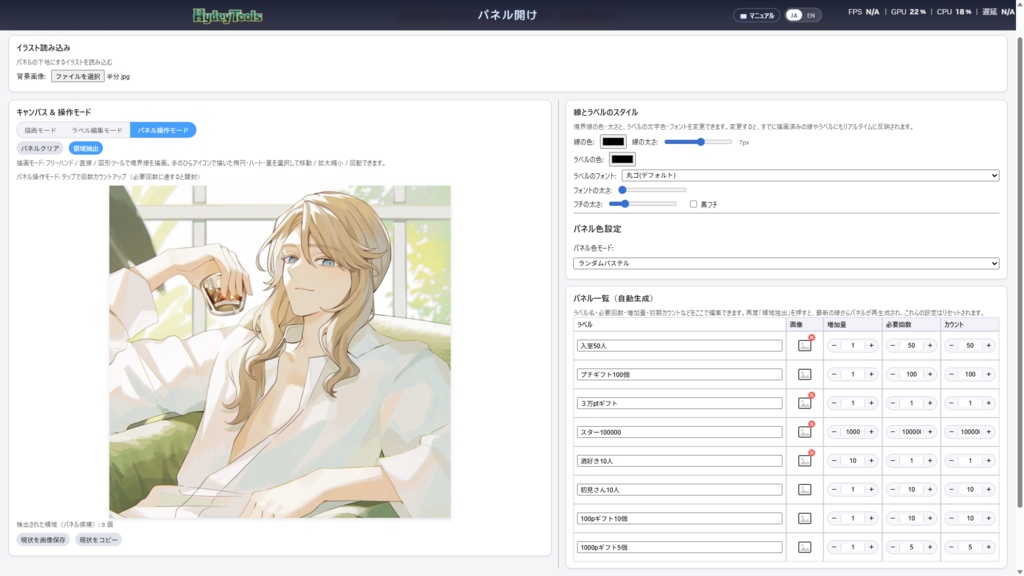Click the HydeyTools logo
Image resolution: width=1024 pixels, height=576 pixels.
pyautogui.click(x=227, y=16)
